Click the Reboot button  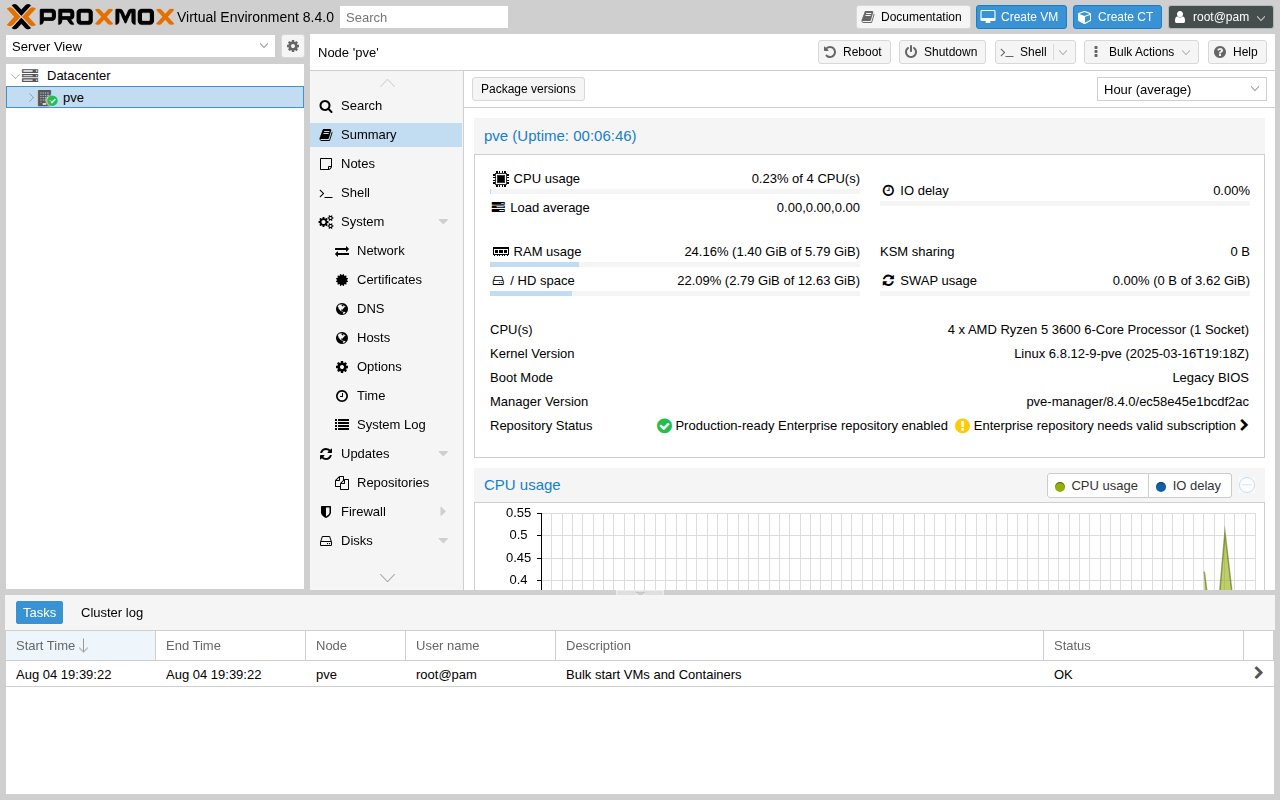854,52
